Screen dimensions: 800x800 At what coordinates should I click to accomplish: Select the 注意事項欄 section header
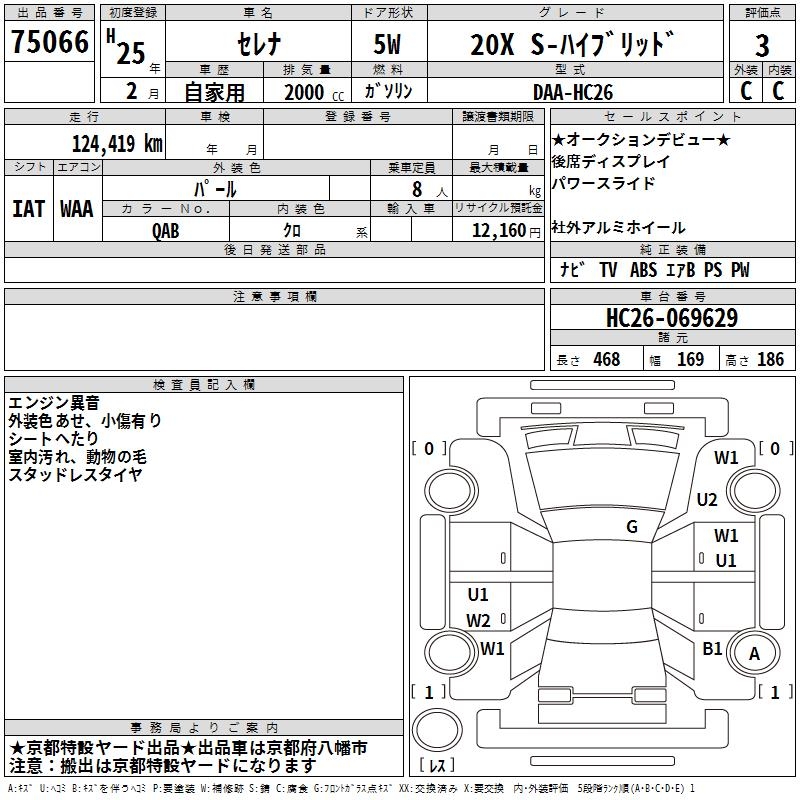[x=274, y=296]
